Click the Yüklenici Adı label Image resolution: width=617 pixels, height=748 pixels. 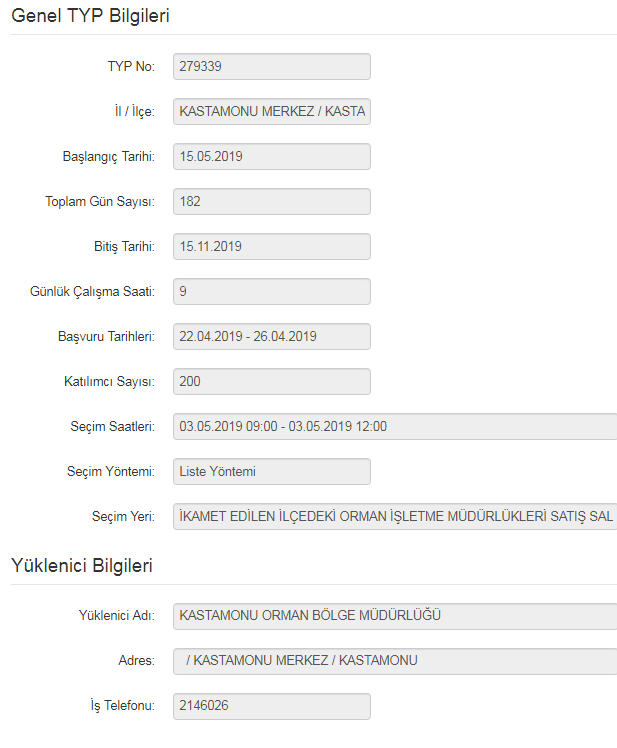click(115, 616)
